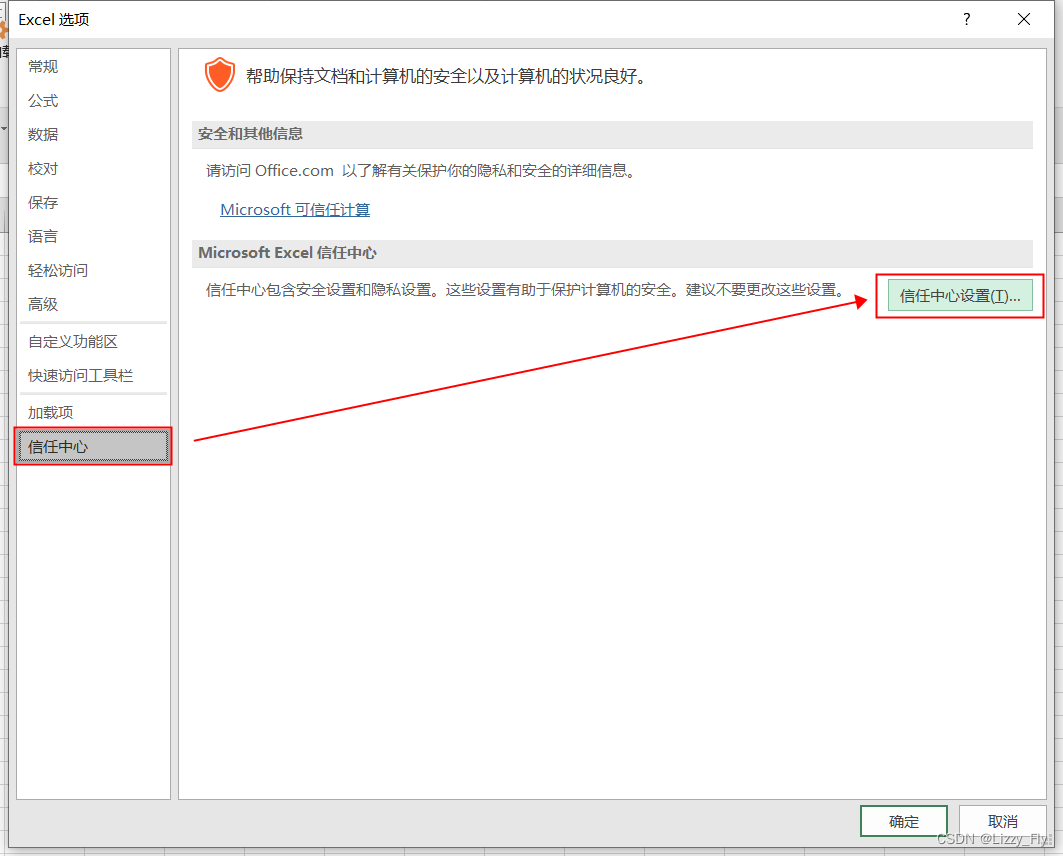This screenshot has width=1063, height=856.
Task: Open the 校对 settings category
Action: (93, 168)
